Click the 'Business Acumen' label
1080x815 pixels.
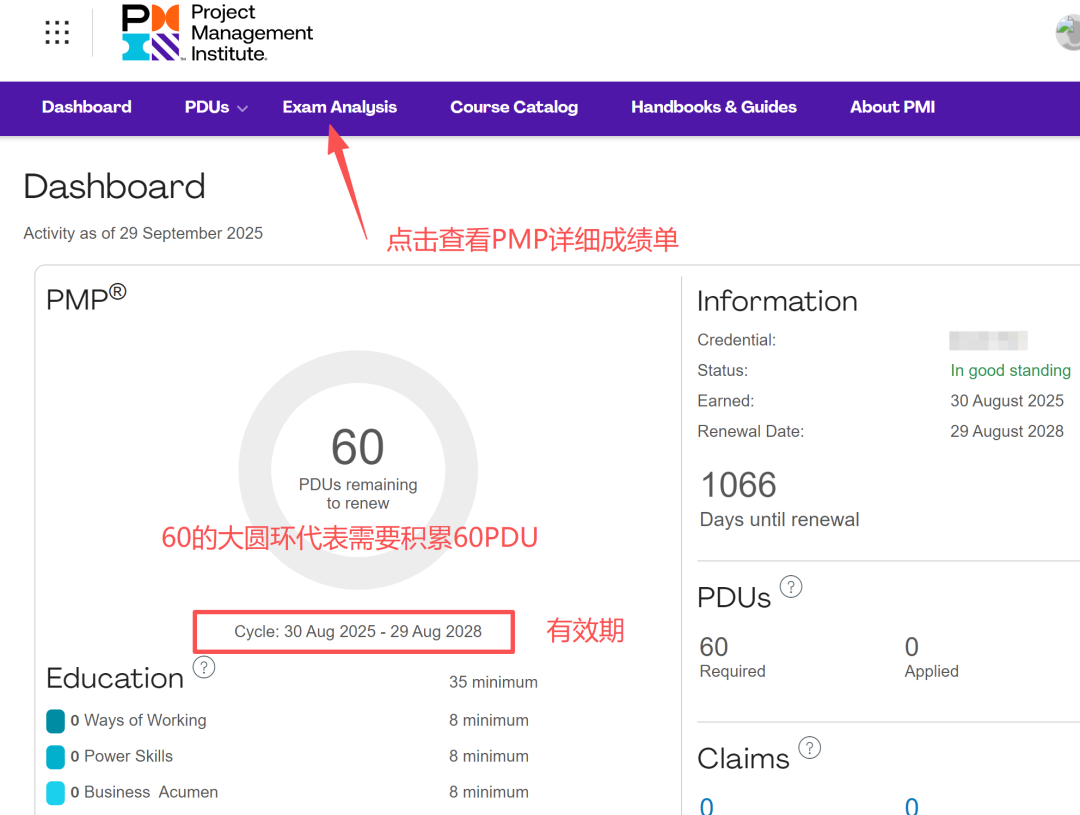click(151, 792)
